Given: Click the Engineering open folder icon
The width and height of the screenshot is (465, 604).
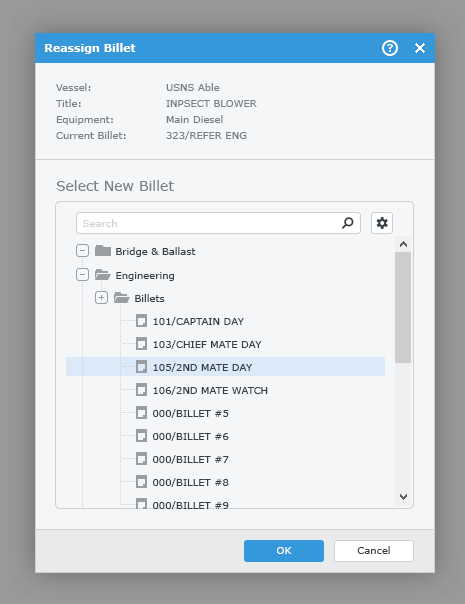Looking at the screenshot, I should pos(103,275).
